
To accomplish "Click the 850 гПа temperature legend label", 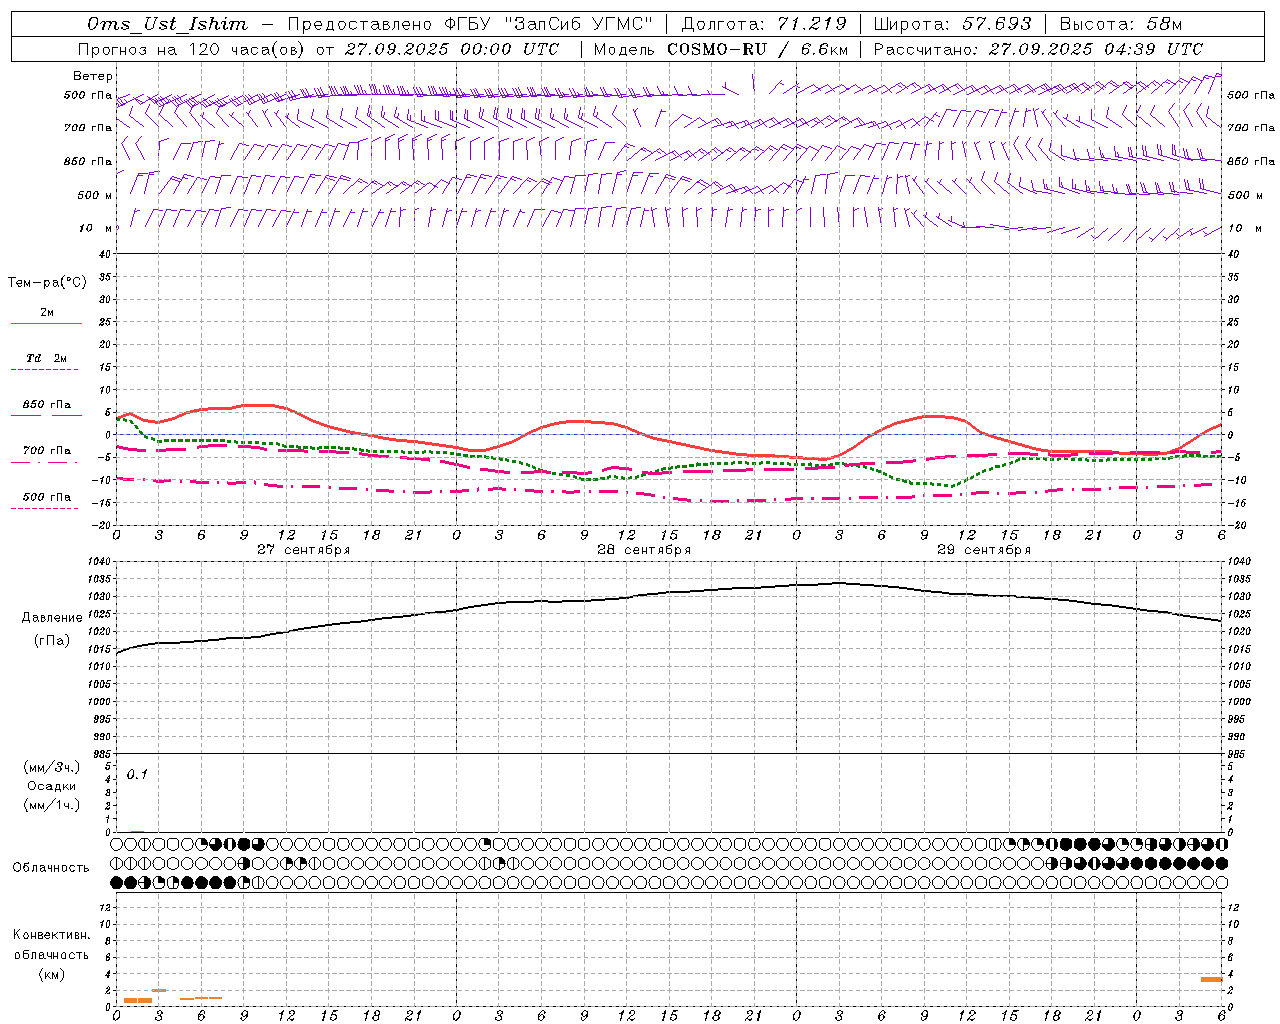I will (47, 405).
